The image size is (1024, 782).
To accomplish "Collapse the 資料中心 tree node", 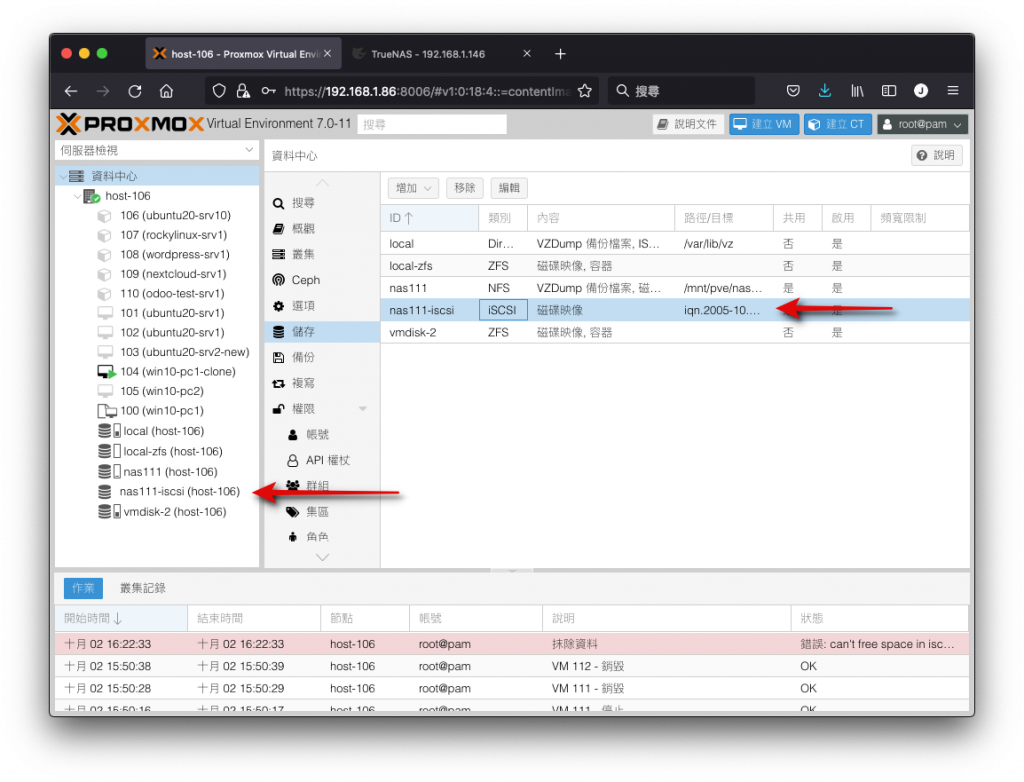I will 63,176.
